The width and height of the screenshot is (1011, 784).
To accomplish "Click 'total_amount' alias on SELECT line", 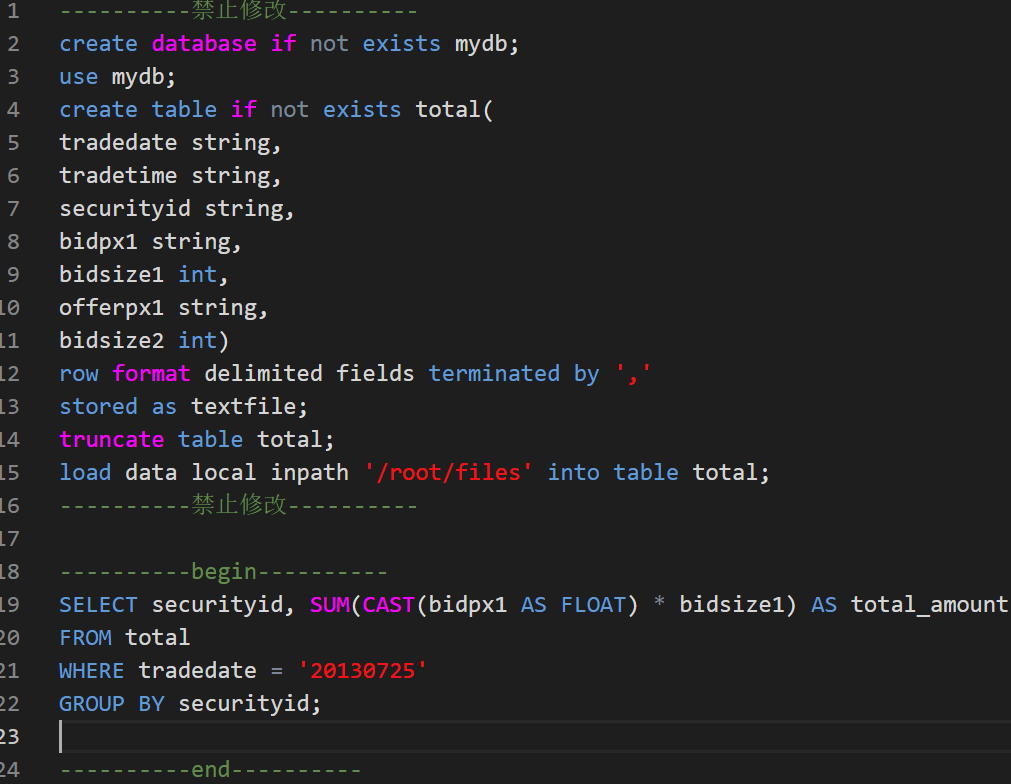I will coord(930,605).
